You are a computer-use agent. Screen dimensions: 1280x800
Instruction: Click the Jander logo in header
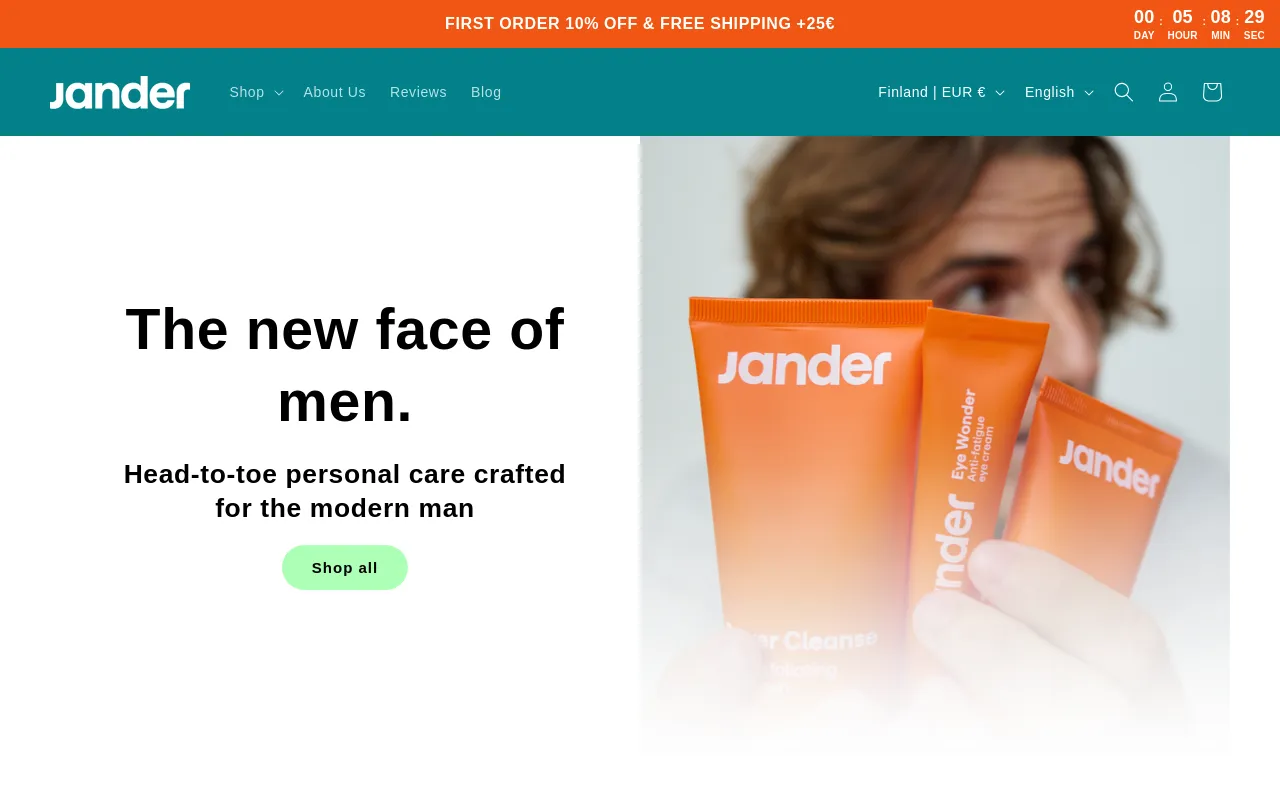coord(120,92)
